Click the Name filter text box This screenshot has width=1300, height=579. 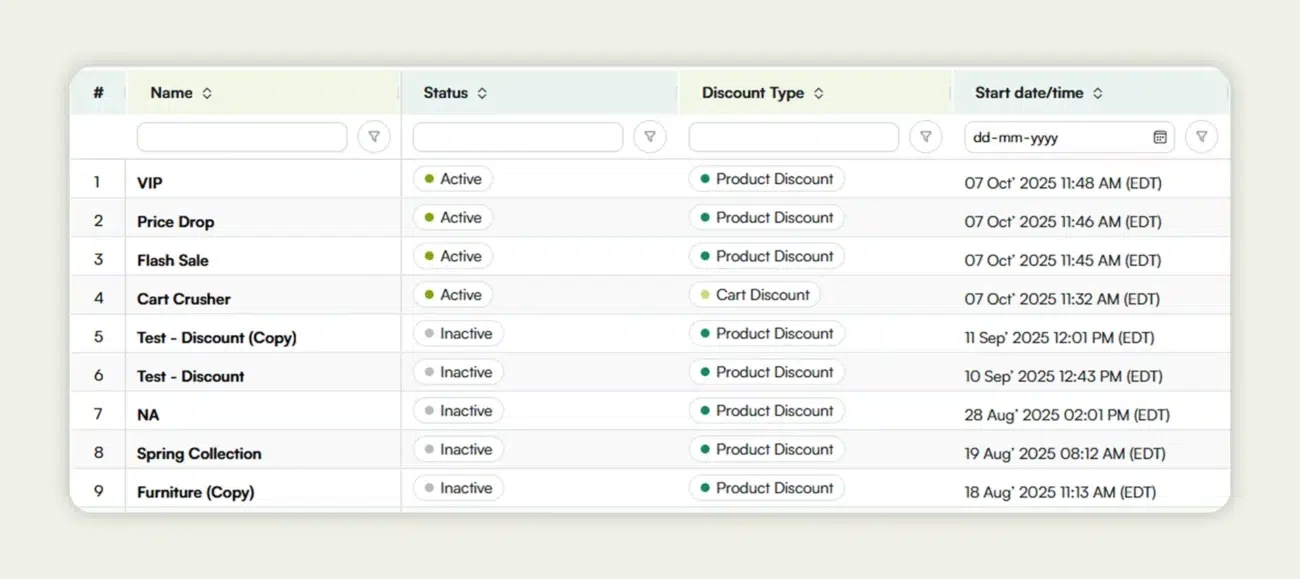[x=241, y=137]
